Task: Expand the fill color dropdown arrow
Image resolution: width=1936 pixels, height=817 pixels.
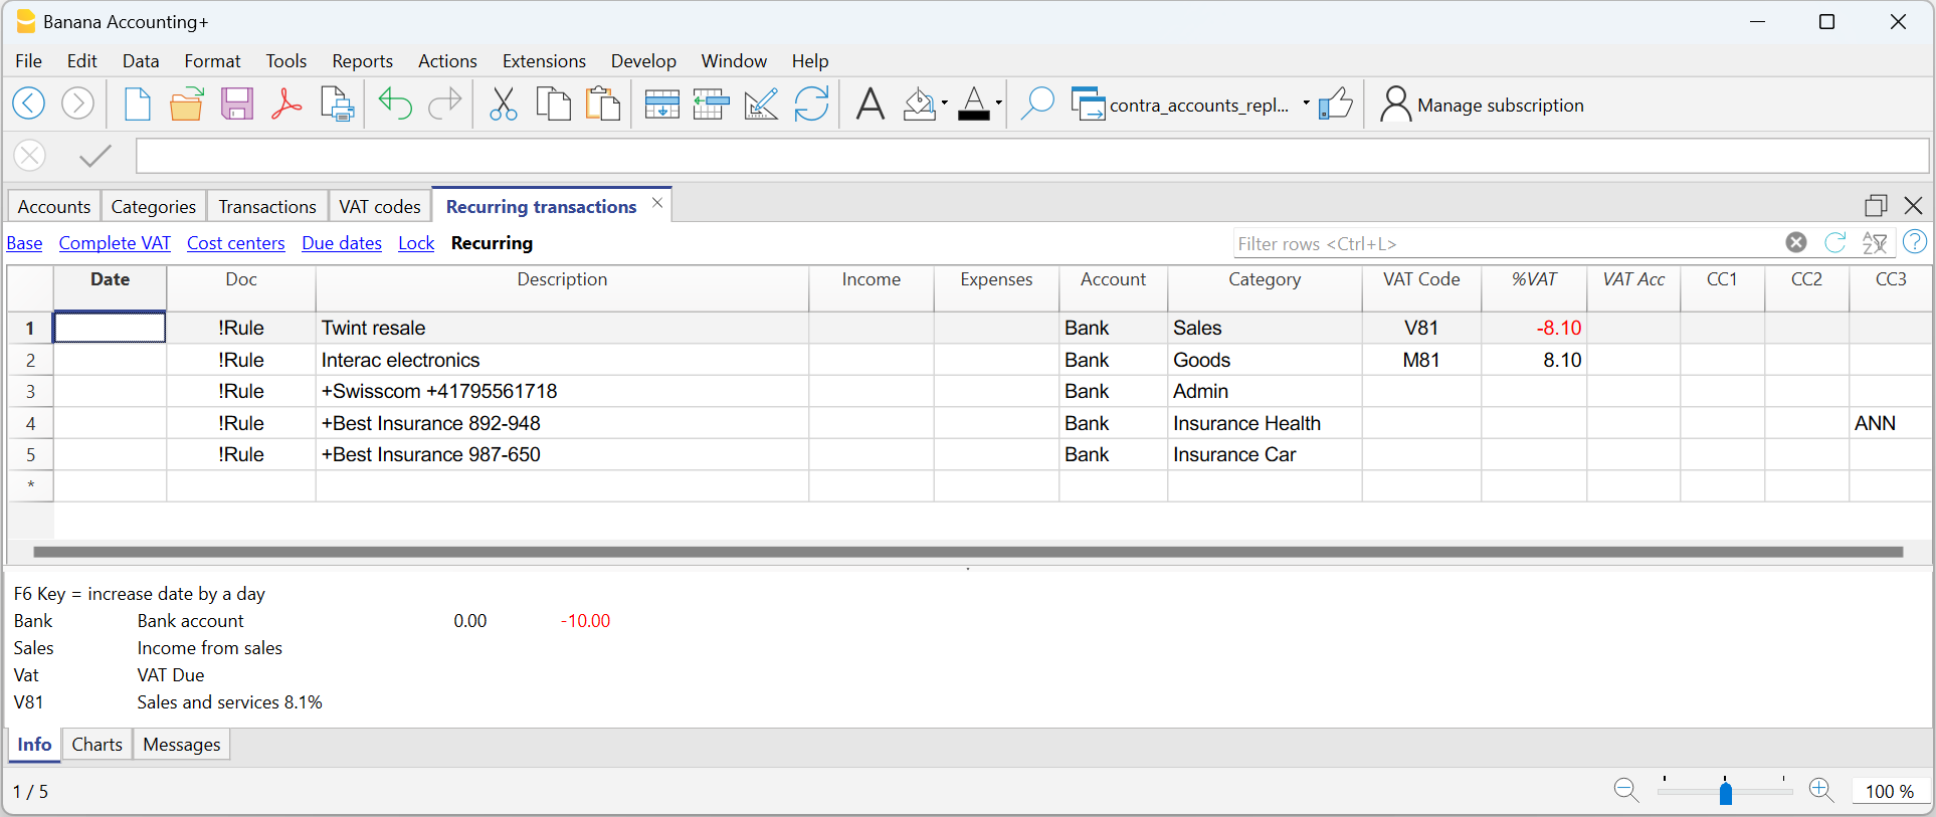Action: coord(944,103)
